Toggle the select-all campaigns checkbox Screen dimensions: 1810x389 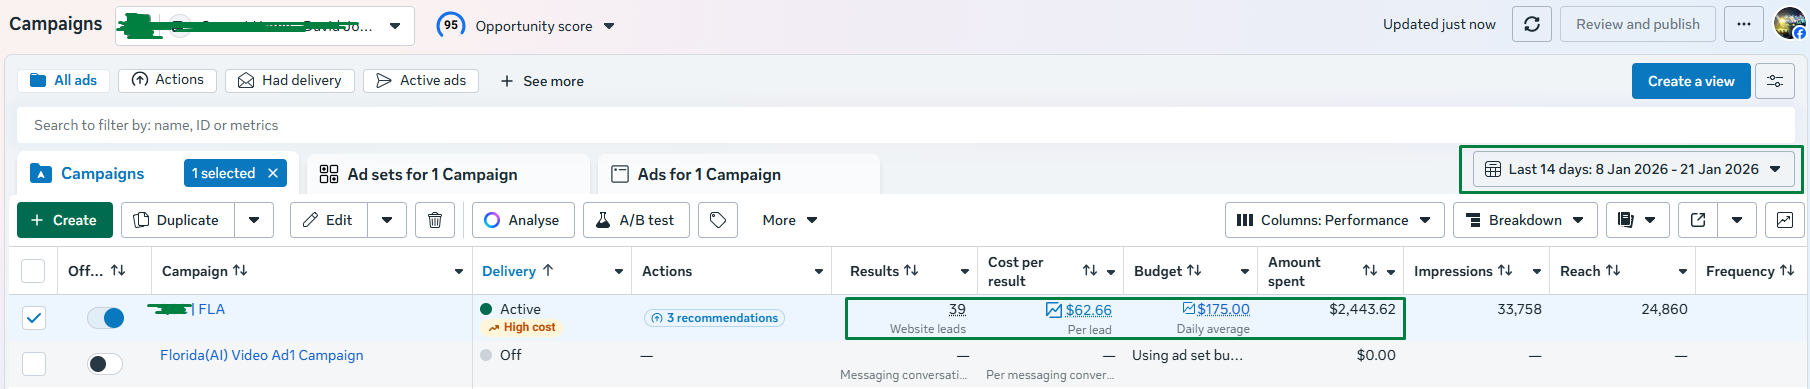pyautogui.click(x=33, y=271)
